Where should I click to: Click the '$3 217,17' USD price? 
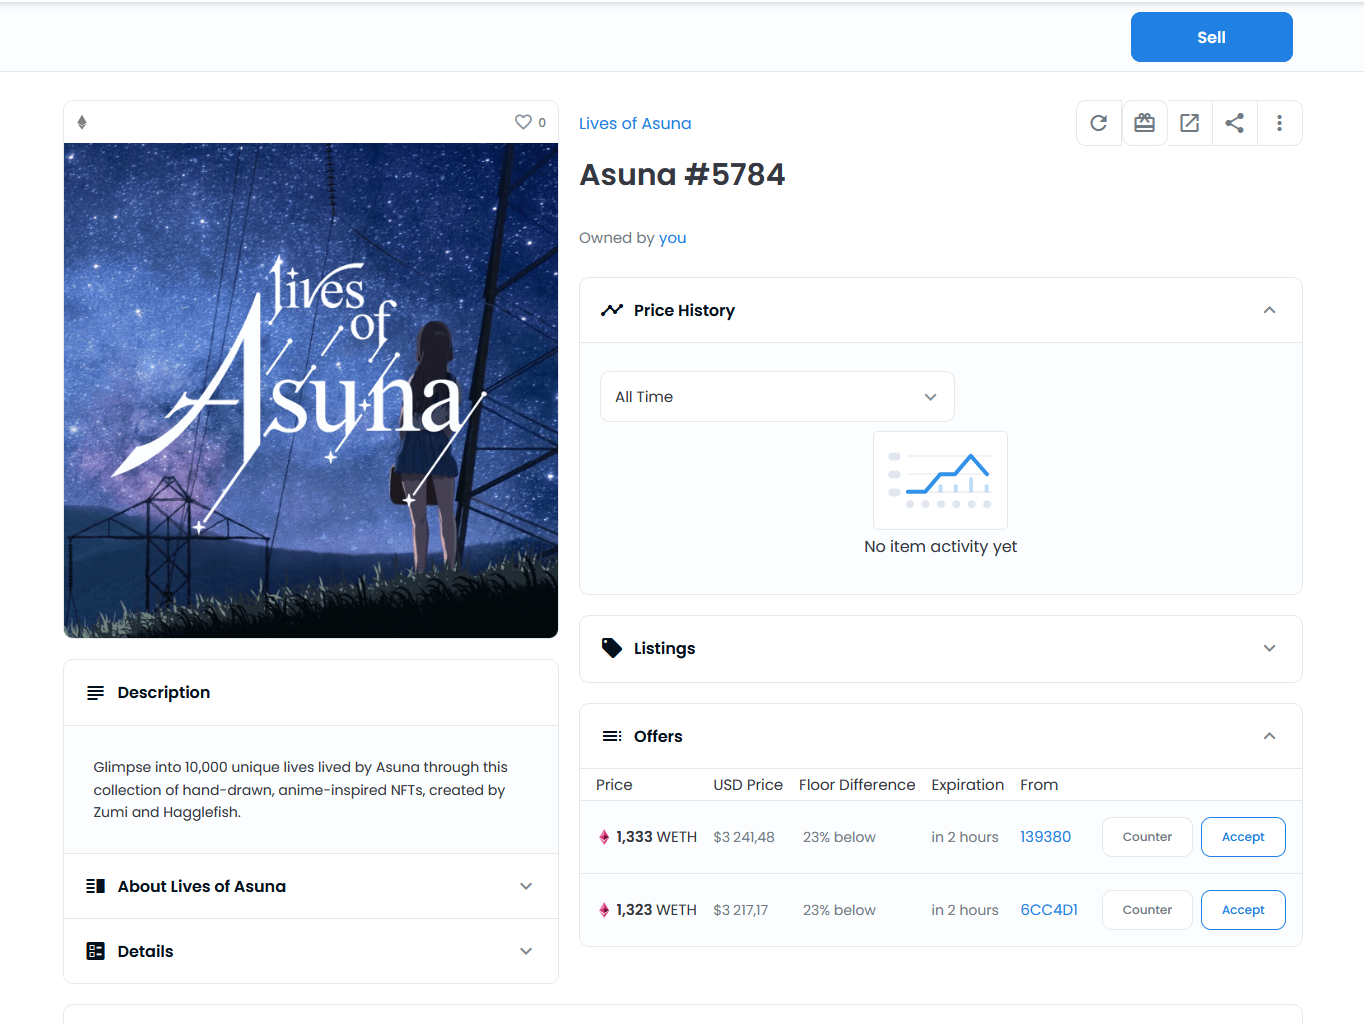741,910
